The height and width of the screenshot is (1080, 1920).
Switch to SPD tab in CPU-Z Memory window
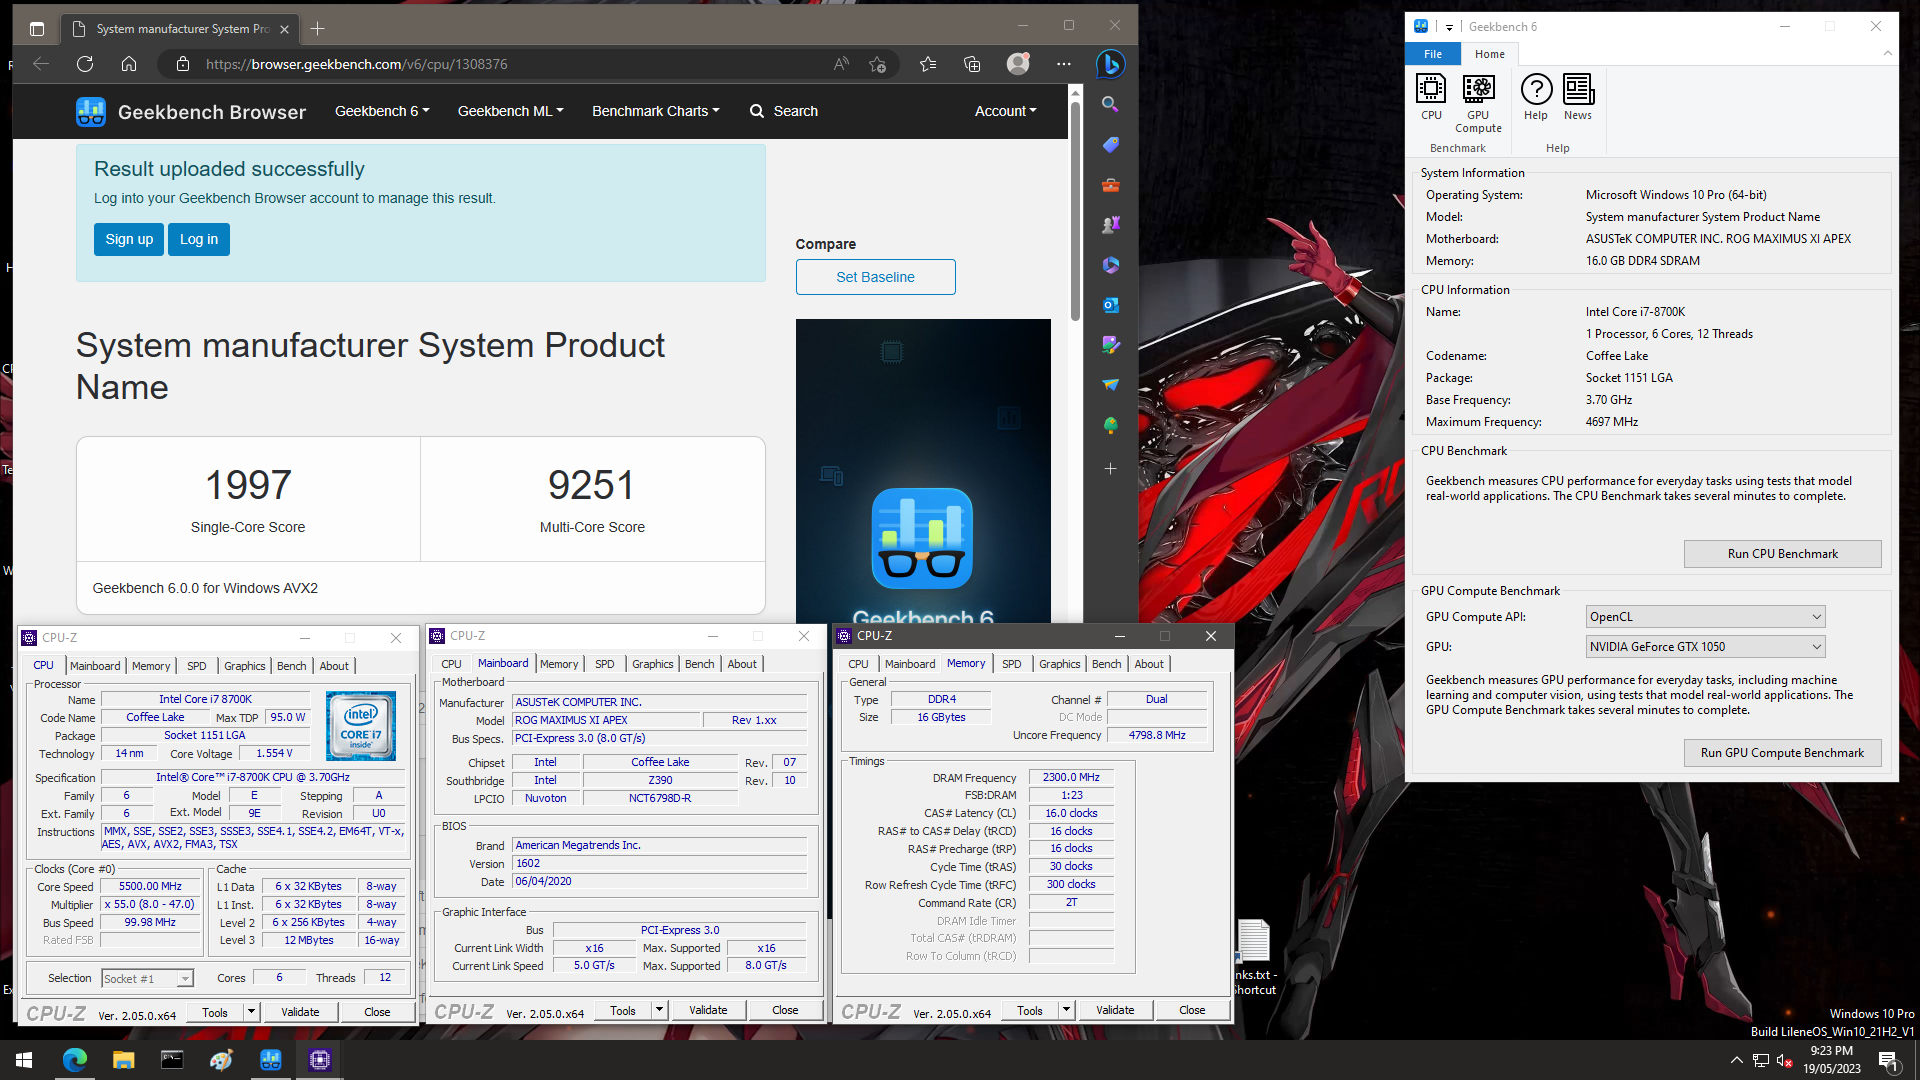pos(1012,664)
